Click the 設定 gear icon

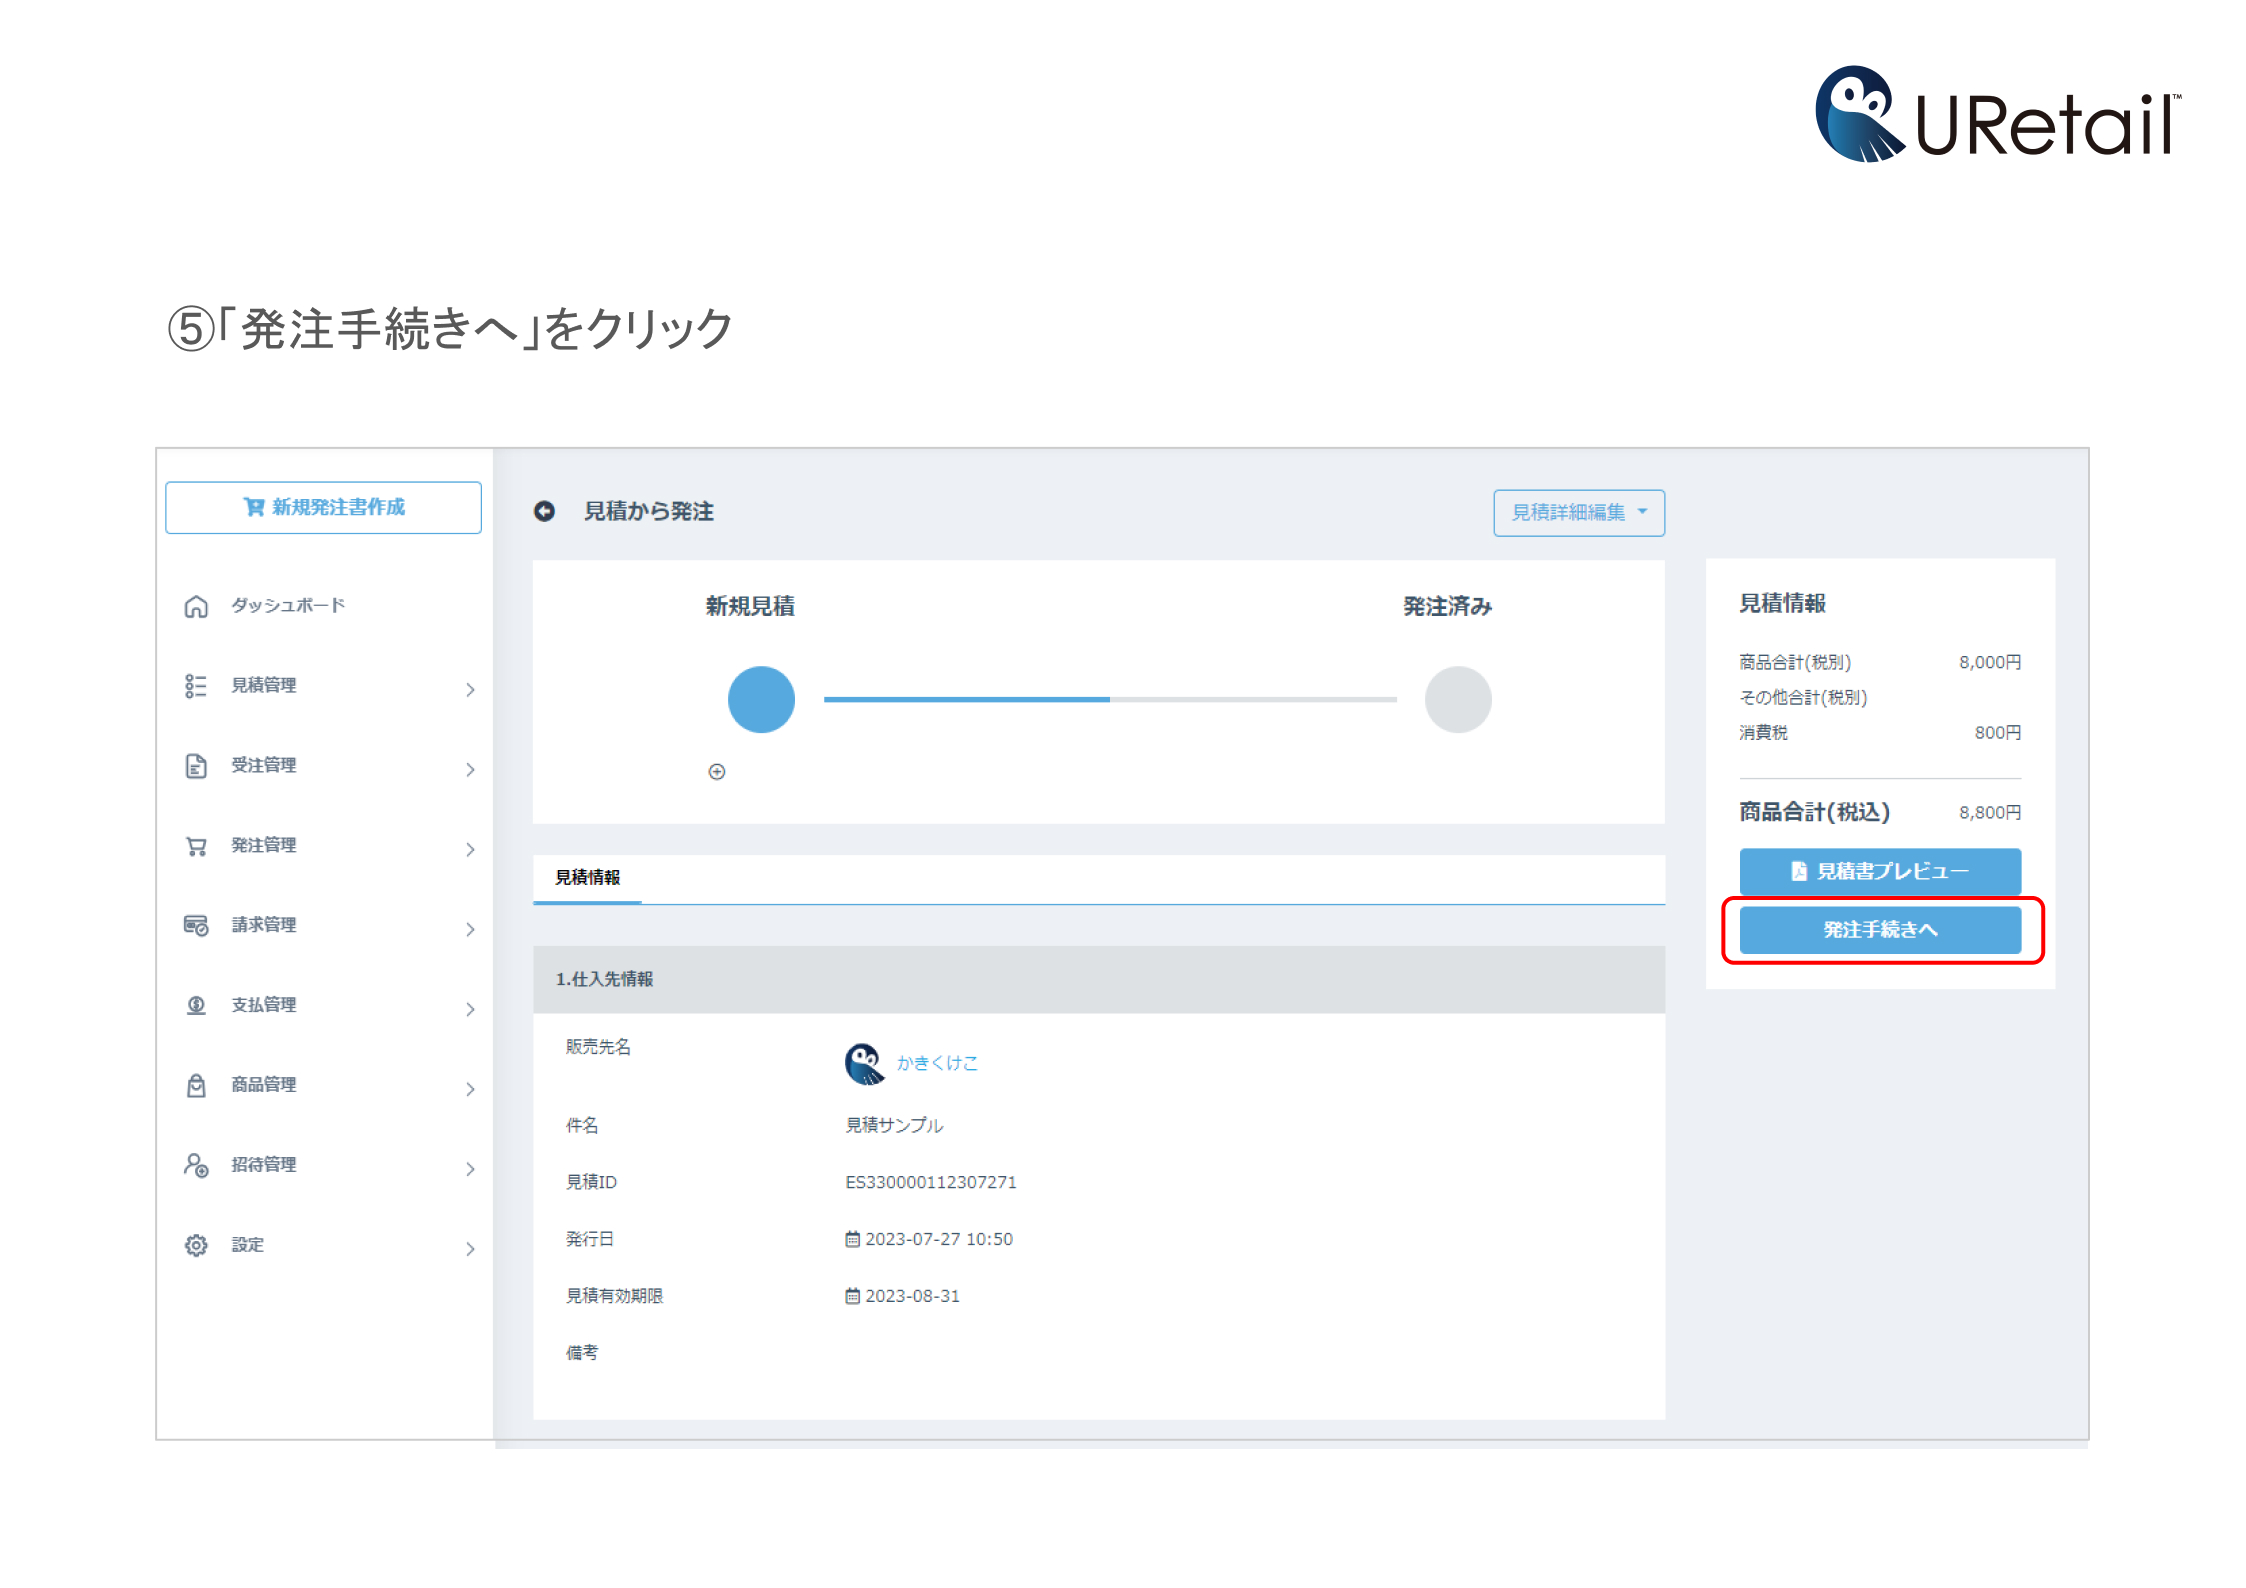click(x=196, y=1245)
